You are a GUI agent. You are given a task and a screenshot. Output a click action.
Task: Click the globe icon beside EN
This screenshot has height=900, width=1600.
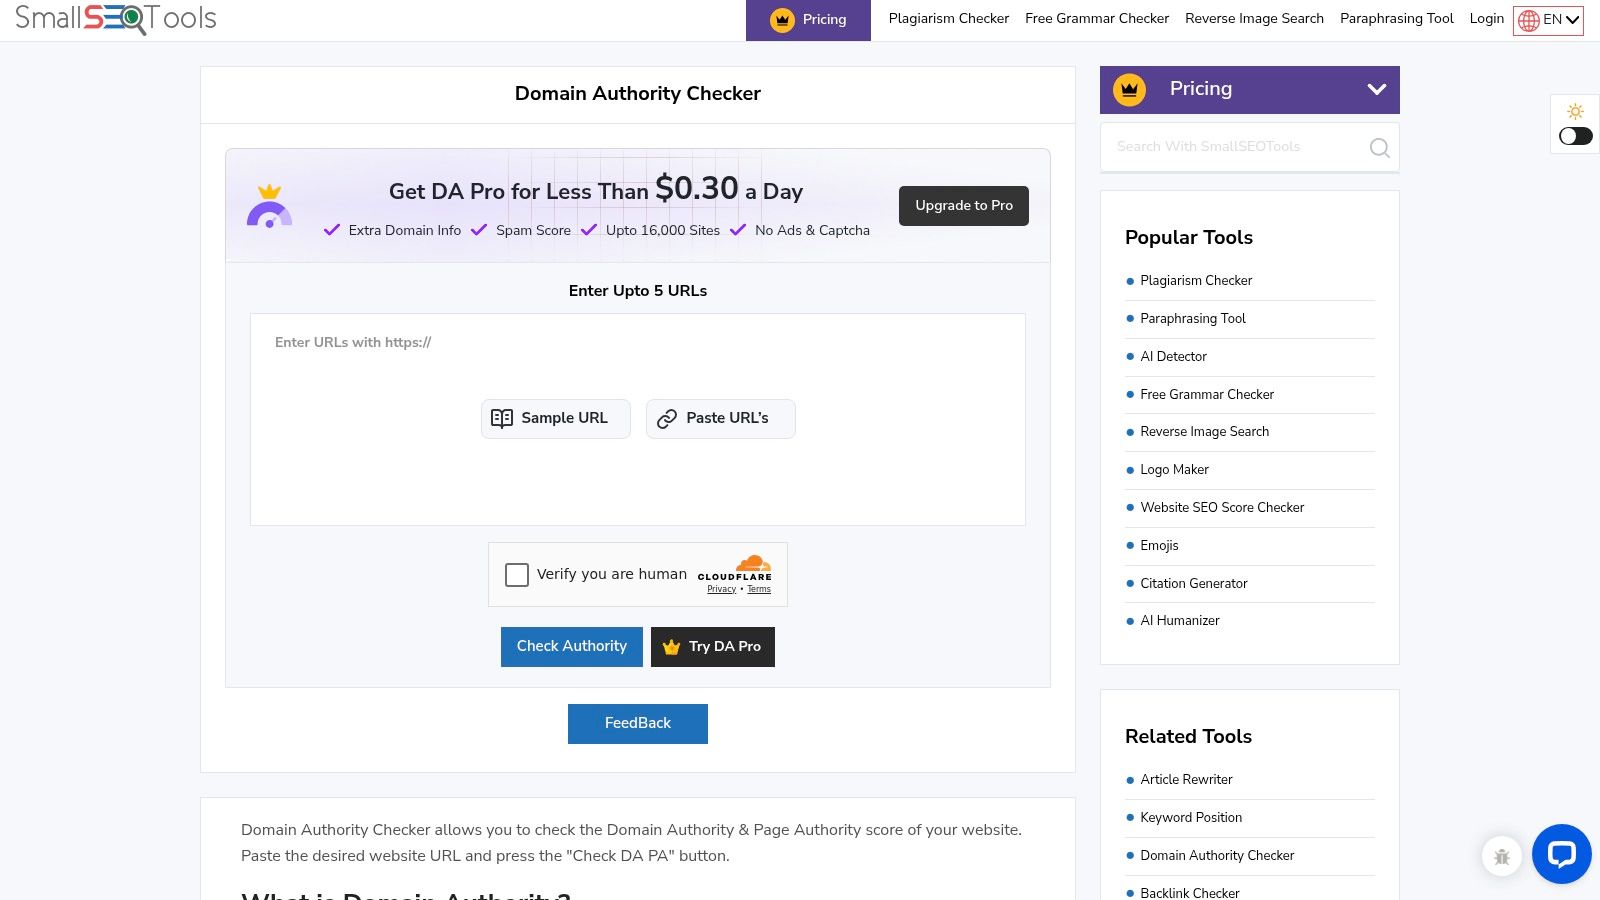click(1531, 19)
